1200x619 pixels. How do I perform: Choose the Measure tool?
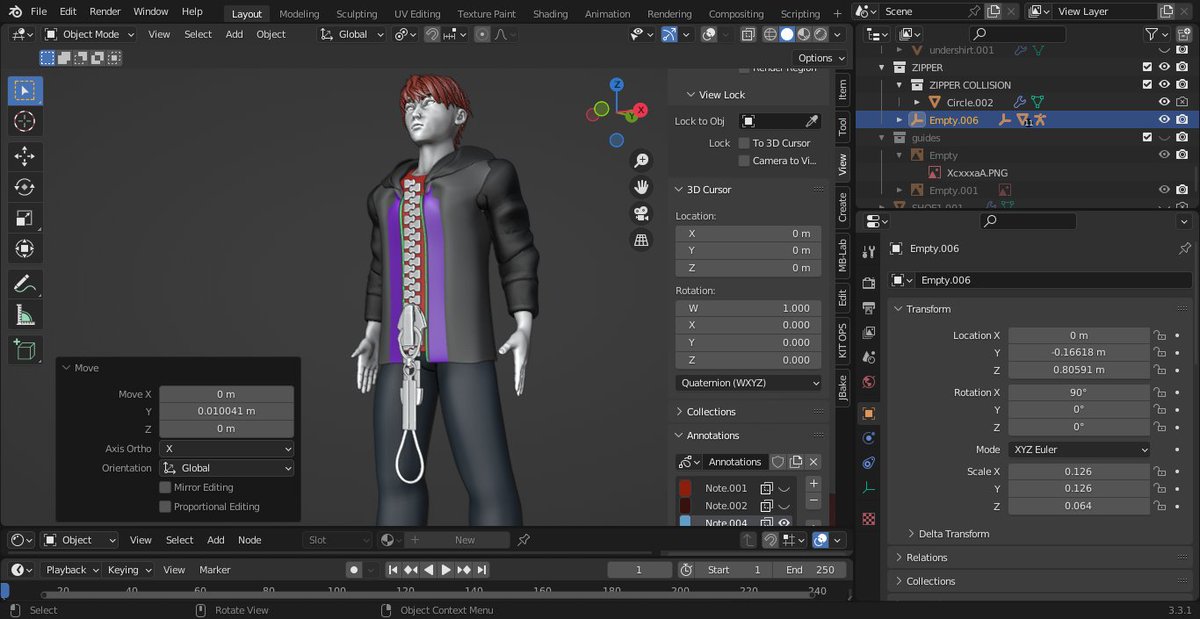tap(25, 315)
